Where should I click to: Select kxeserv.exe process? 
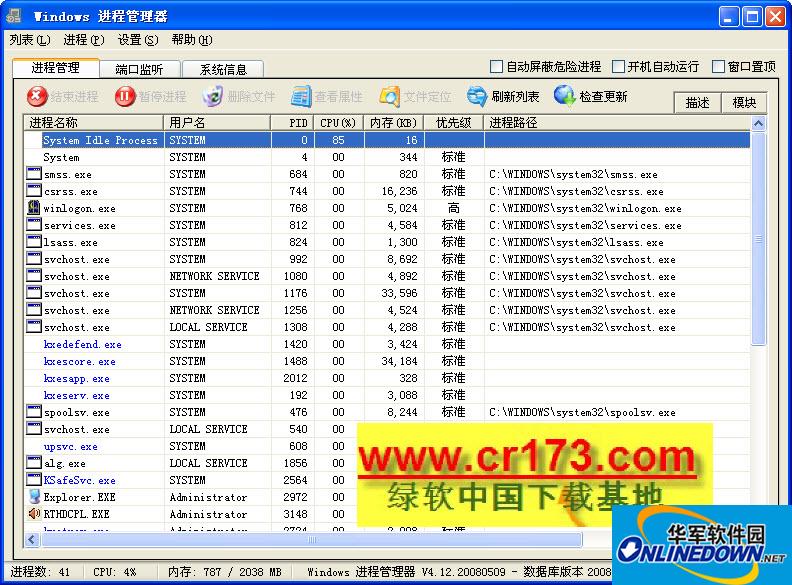(76, 395)
